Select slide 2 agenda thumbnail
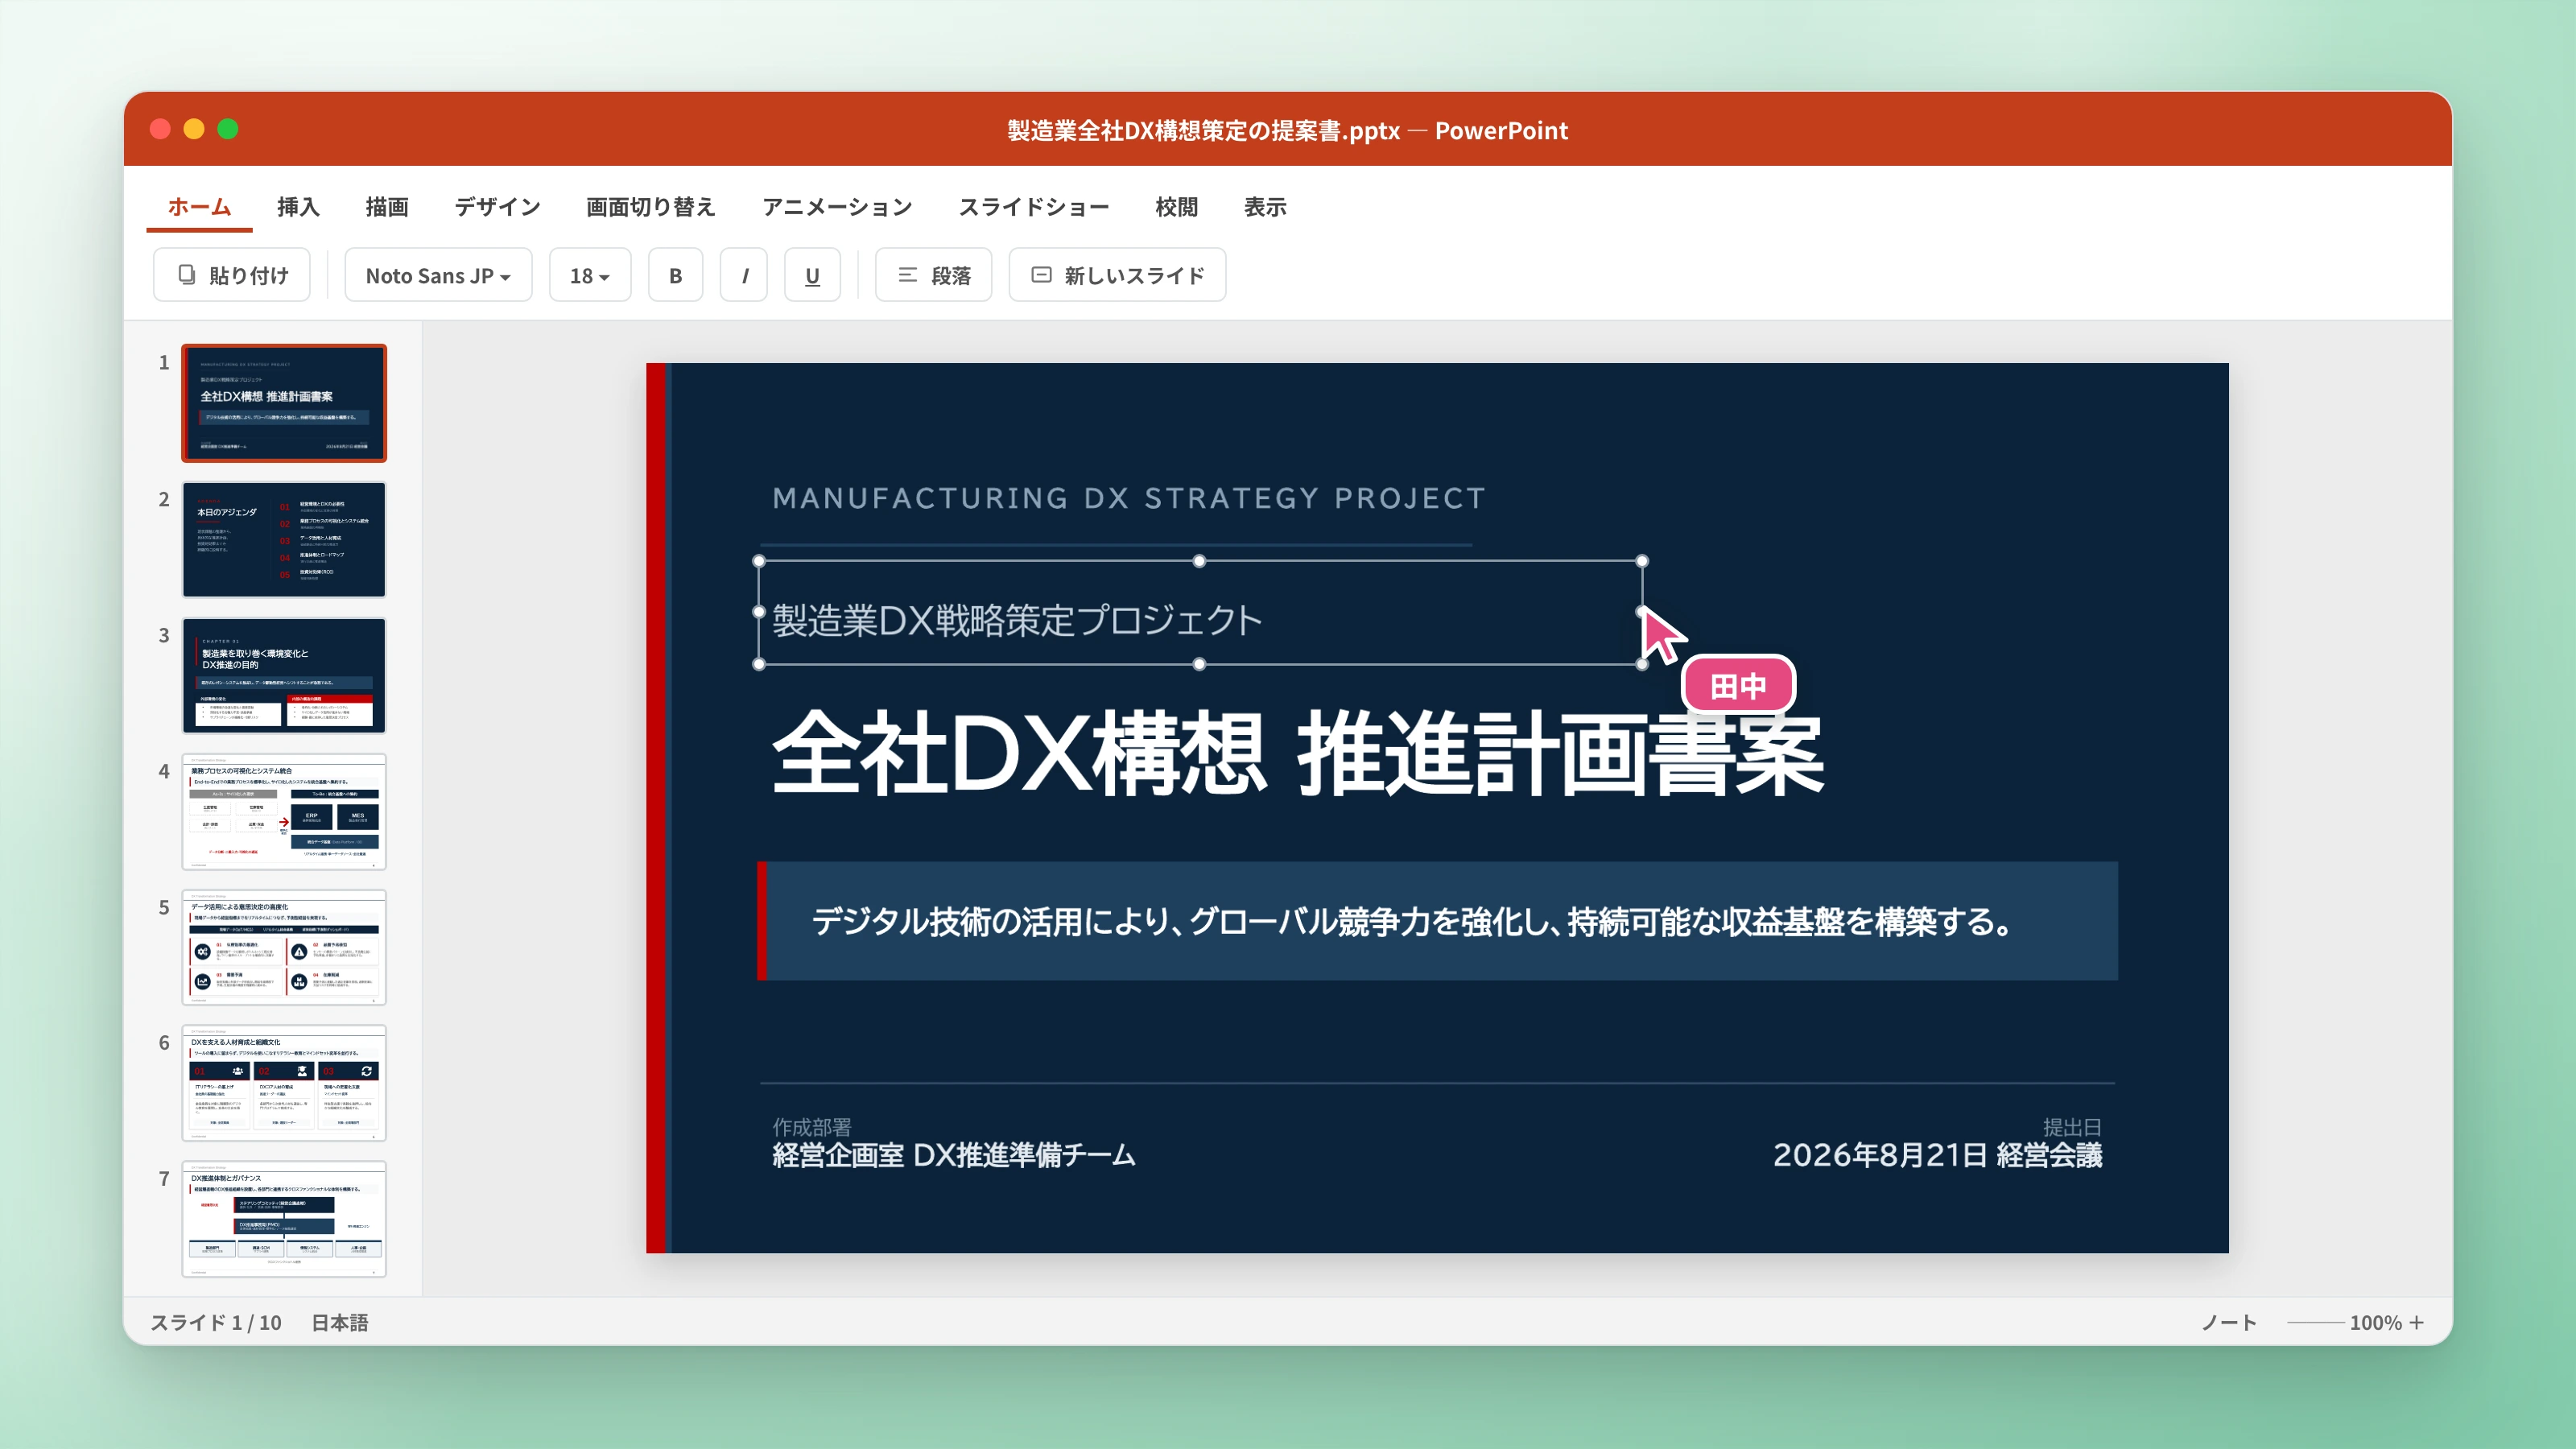The image size is (2576, 1449). 284,539
